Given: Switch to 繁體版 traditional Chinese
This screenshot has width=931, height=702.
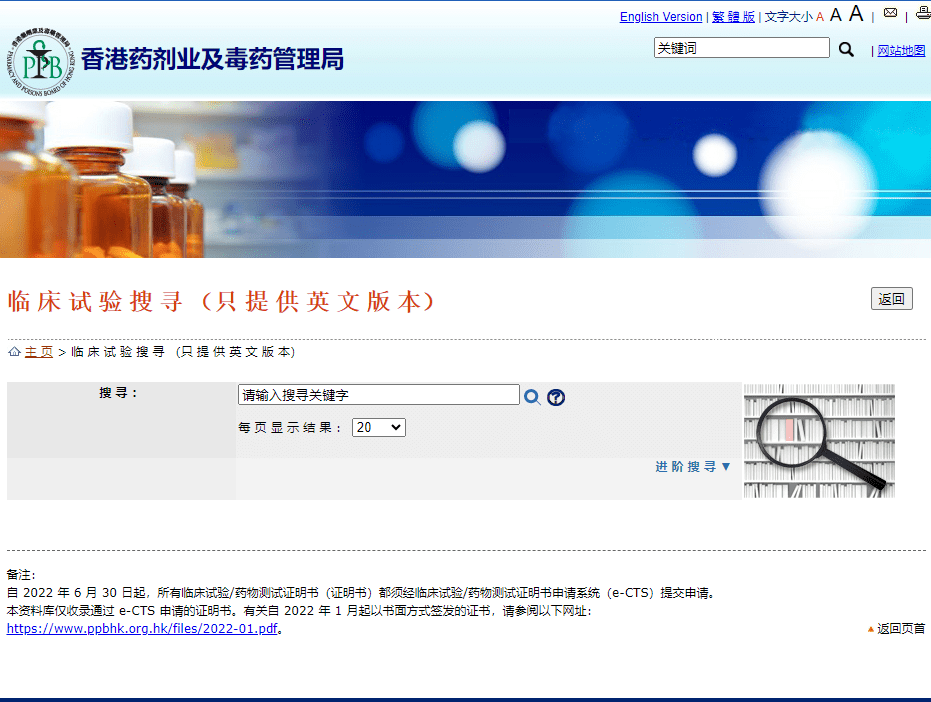Looking at the screenshot, I should 733,17.
